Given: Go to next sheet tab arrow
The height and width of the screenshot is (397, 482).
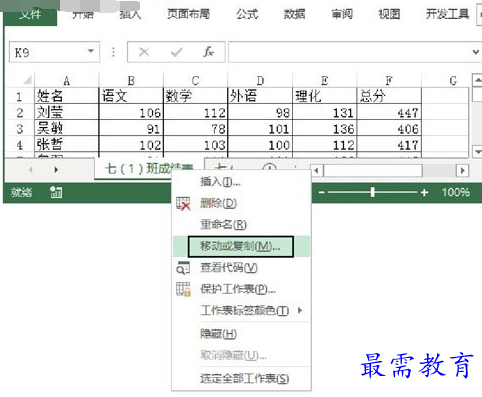Looking at the screenshot, I should pos(56,170).
